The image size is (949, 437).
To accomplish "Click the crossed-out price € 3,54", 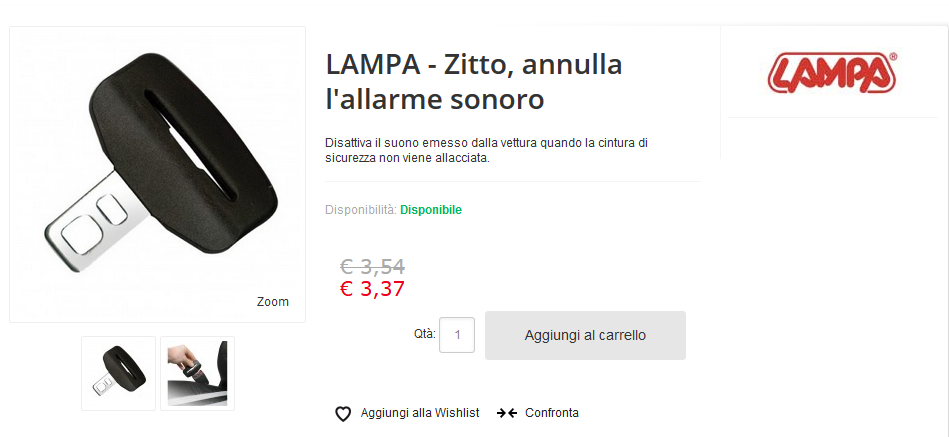I will pos(372,266).
